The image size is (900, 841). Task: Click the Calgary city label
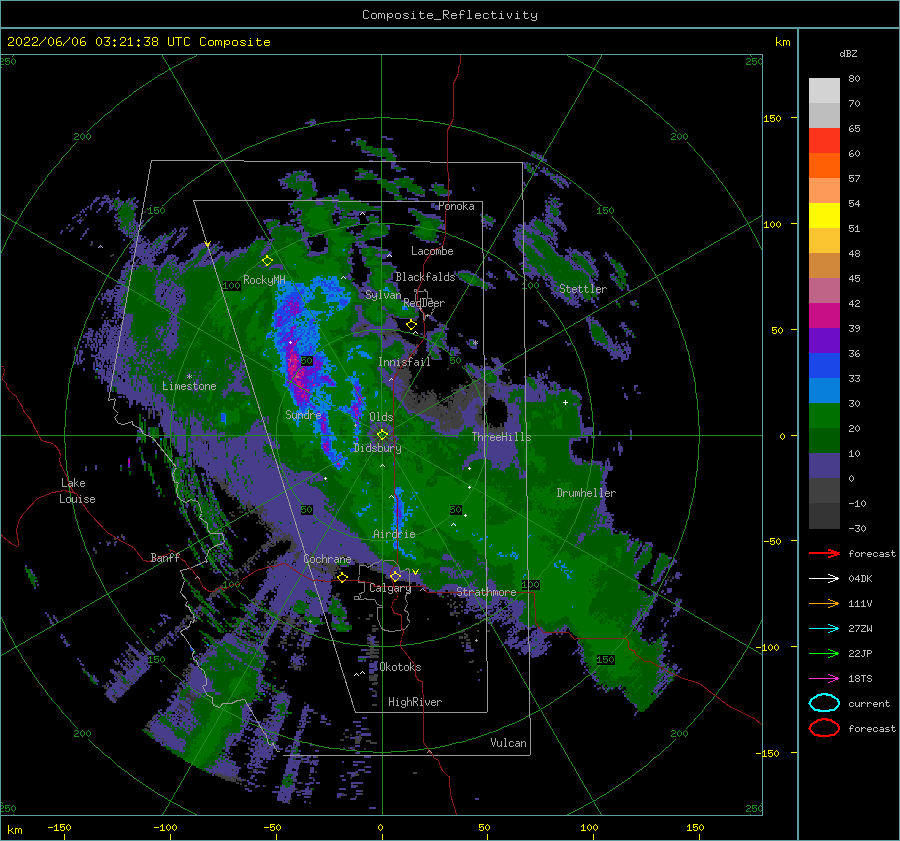point(390,588)
